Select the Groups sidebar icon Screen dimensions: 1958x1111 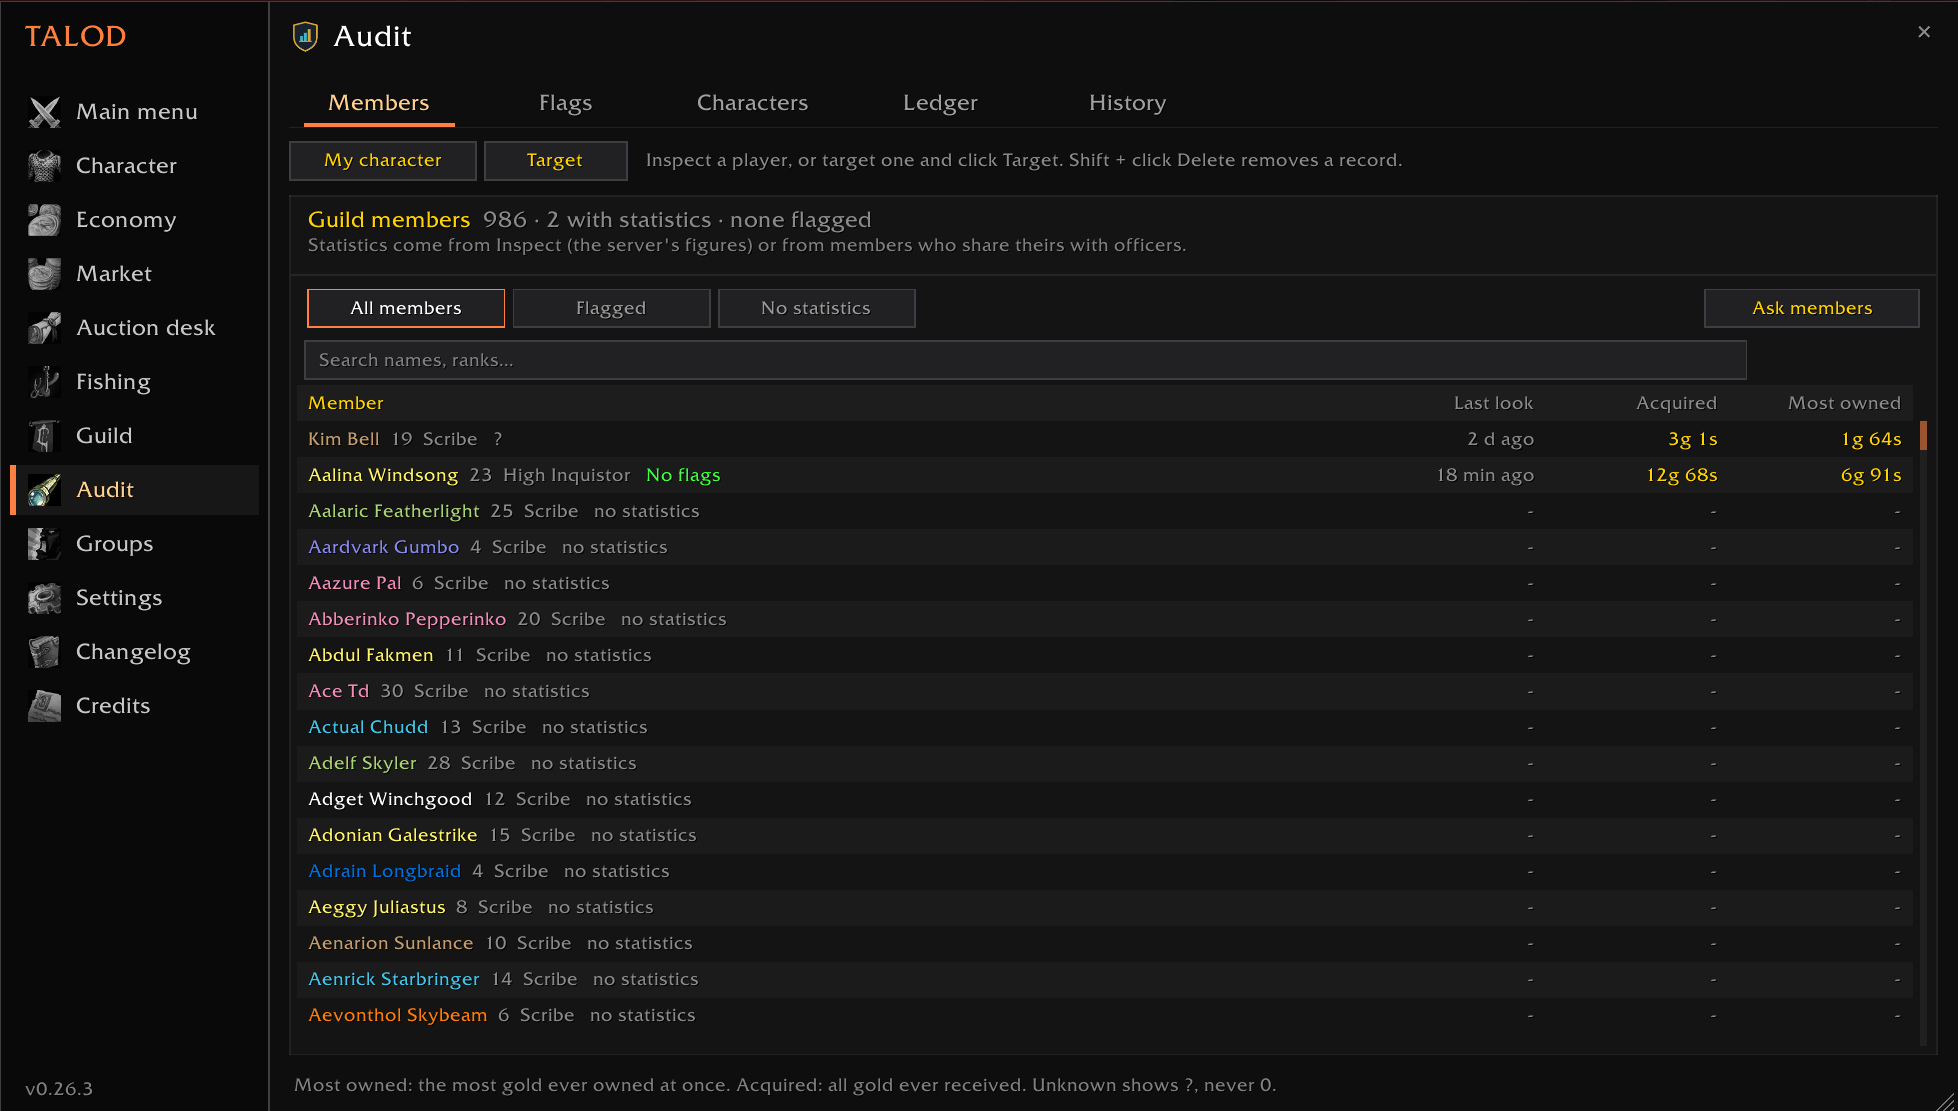point(44,544)
